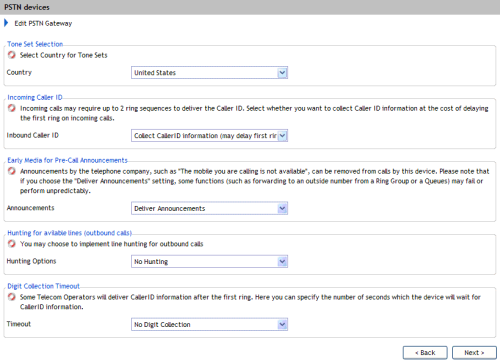Screen dimensions: 500x363
Task: Click the Digit Collection Timeout section title
Action: (43, 286)
